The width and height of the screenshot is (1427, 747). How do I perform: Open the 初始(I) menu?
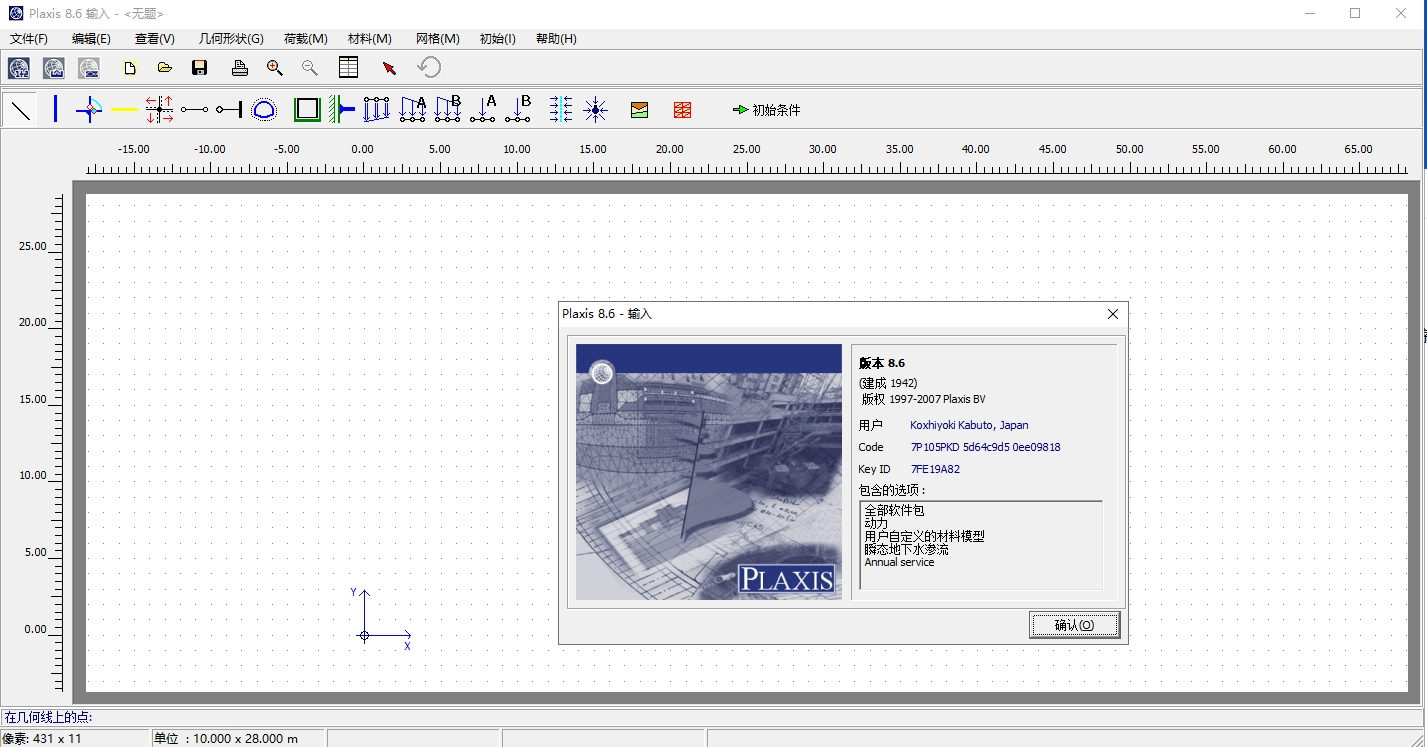[x=497, y=39]
